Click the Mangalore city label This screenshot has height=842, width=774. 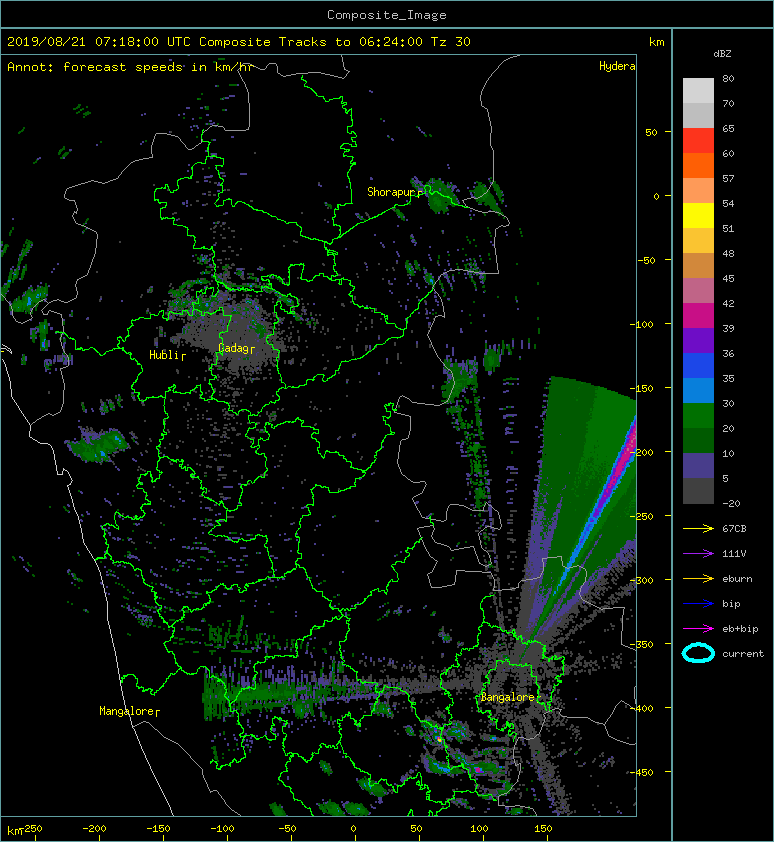[127, 711]
